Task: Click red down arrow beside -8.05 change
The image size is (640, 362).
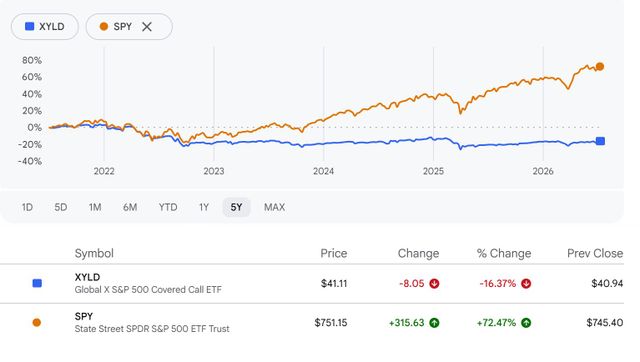Action: point(434,283)
